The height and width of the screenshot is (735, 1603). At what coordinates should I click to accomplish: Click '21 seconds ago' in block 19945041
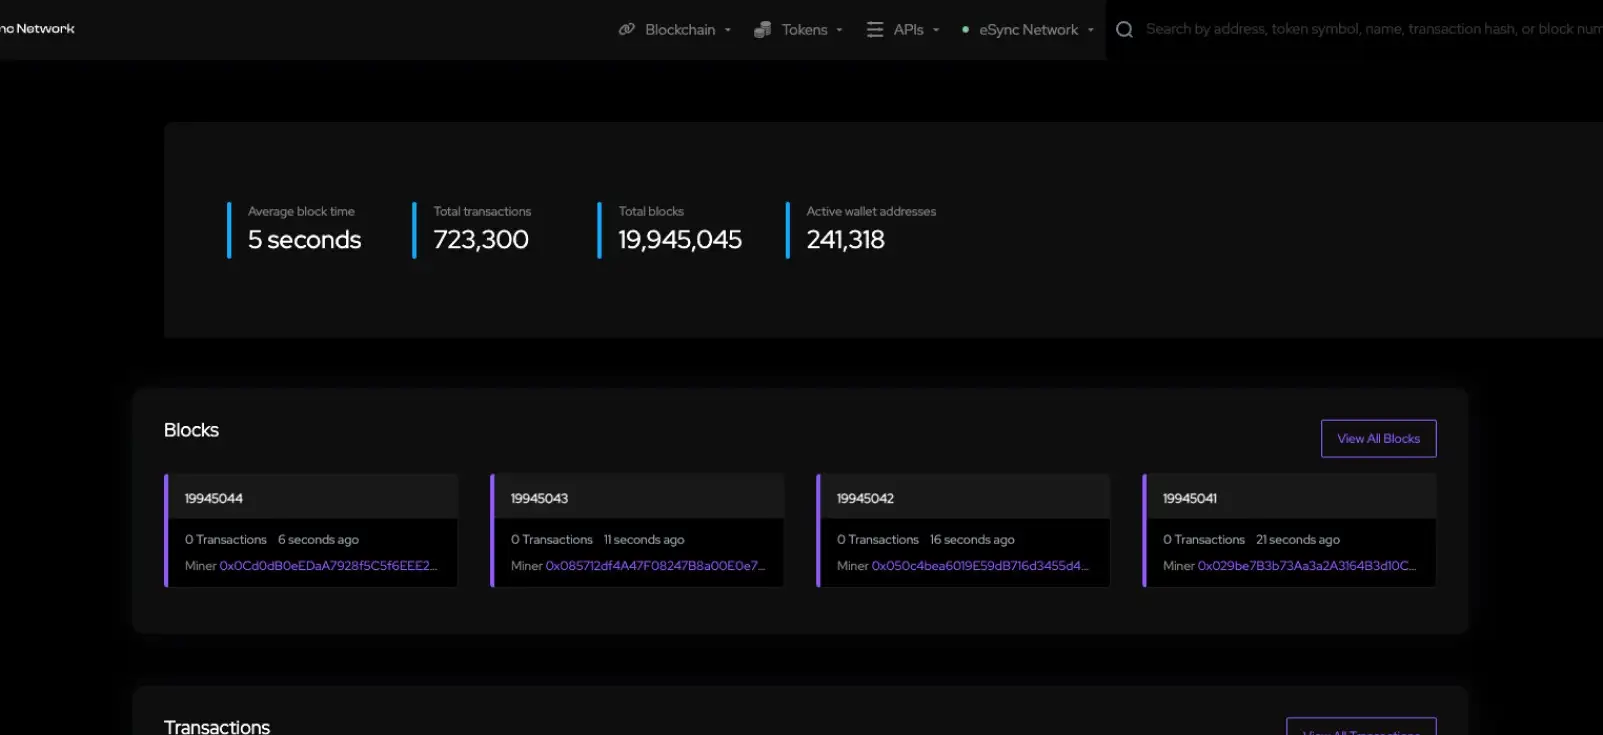(x=1298, y=539)
